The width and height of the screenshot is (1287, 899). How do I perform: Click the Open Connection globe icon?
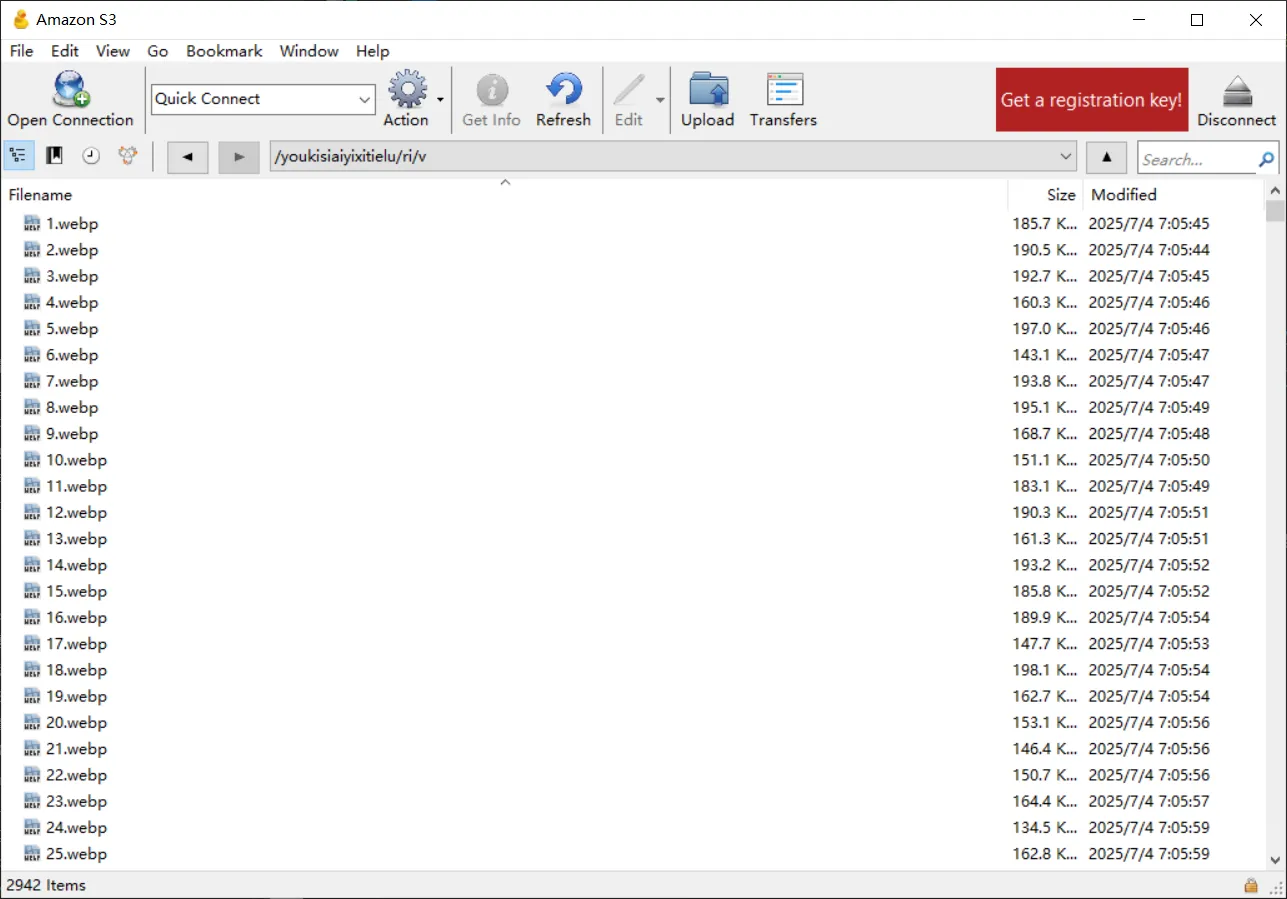click(x=70, y=90)
